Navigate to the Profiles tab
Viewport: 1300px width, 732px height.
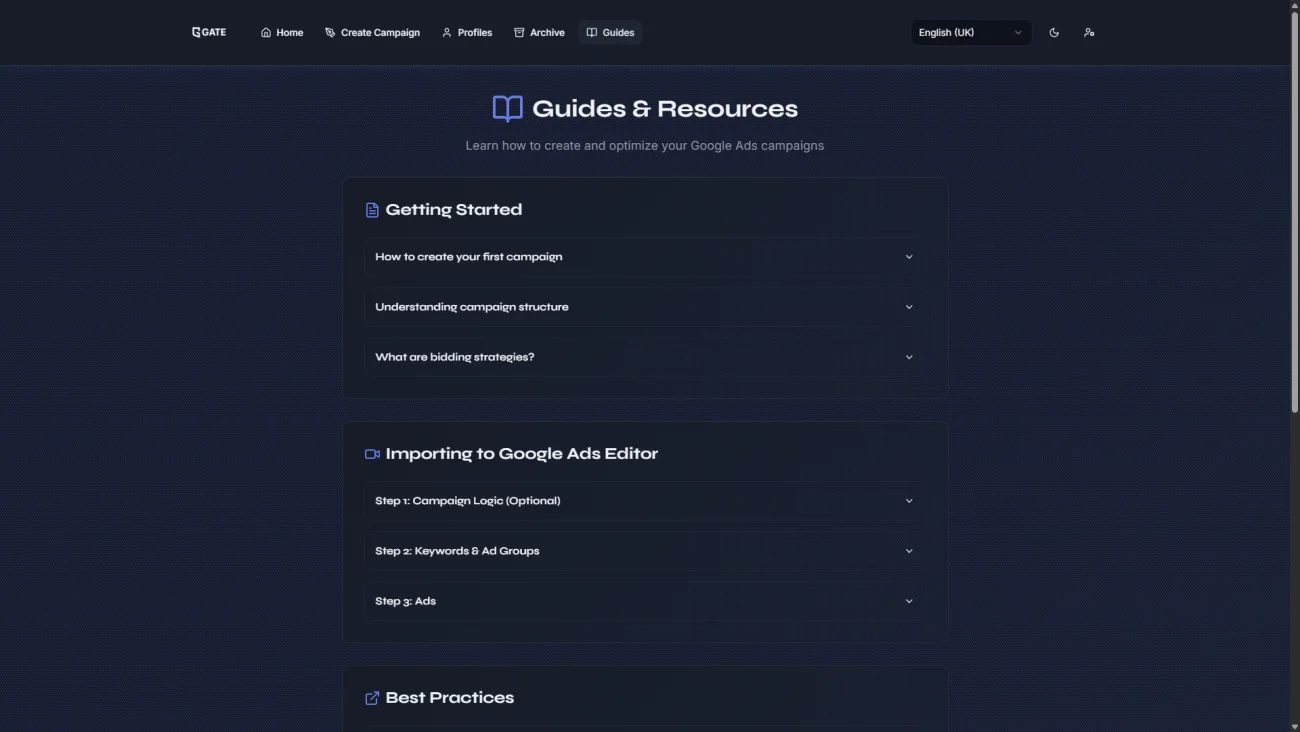(x=467, y=33)
